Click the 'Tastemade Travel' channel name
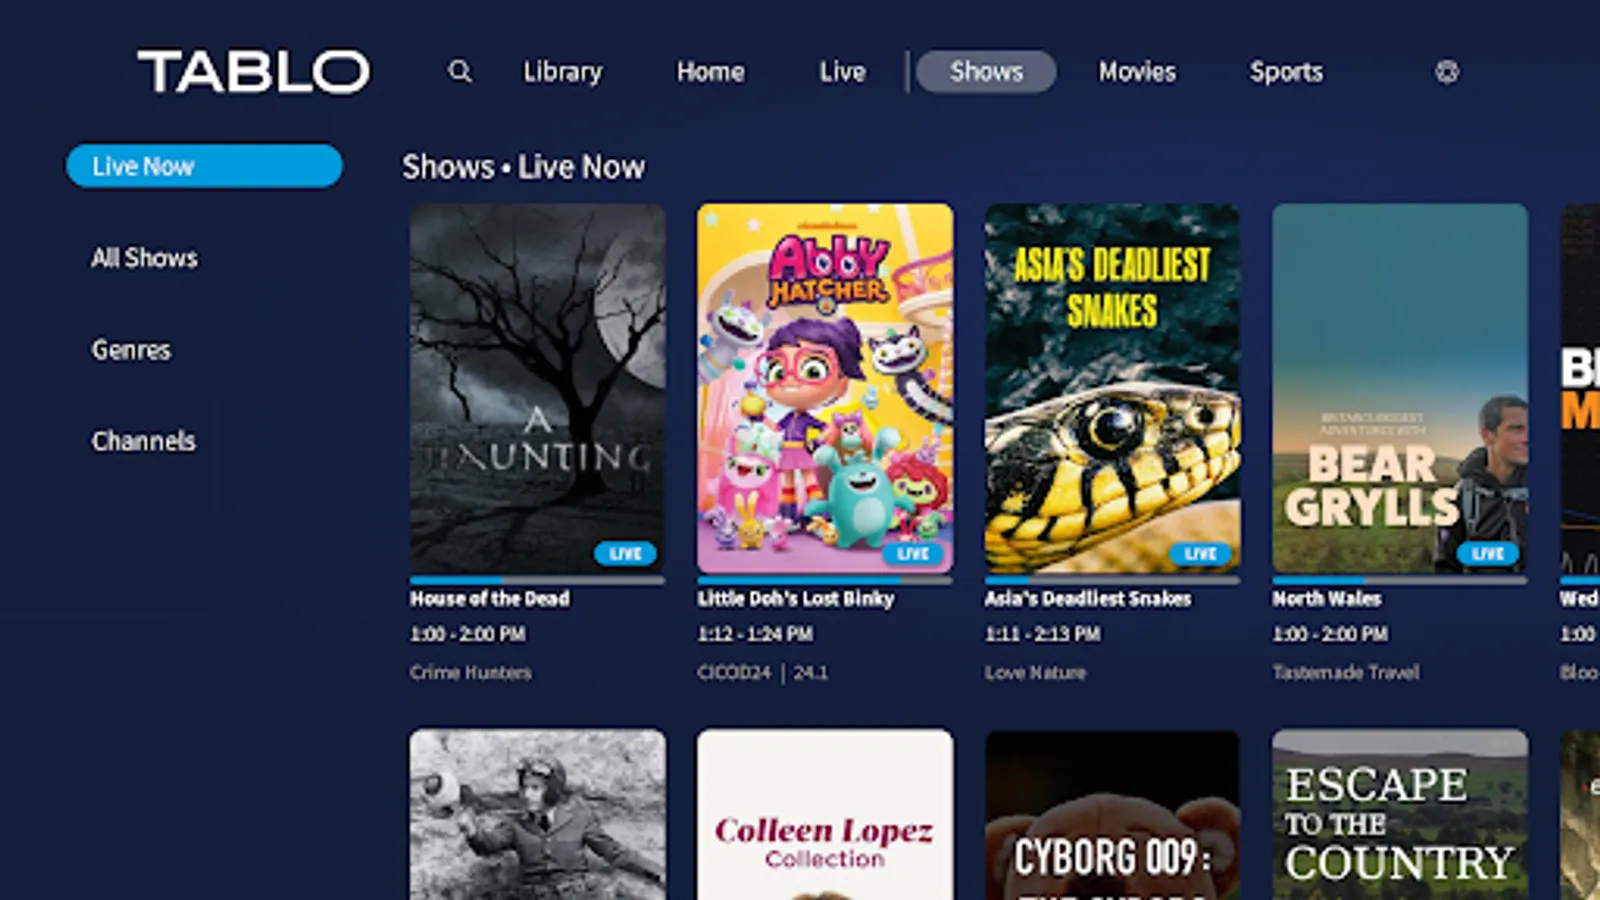Viewport: 1600px width, 900px height. point(1346,673)
